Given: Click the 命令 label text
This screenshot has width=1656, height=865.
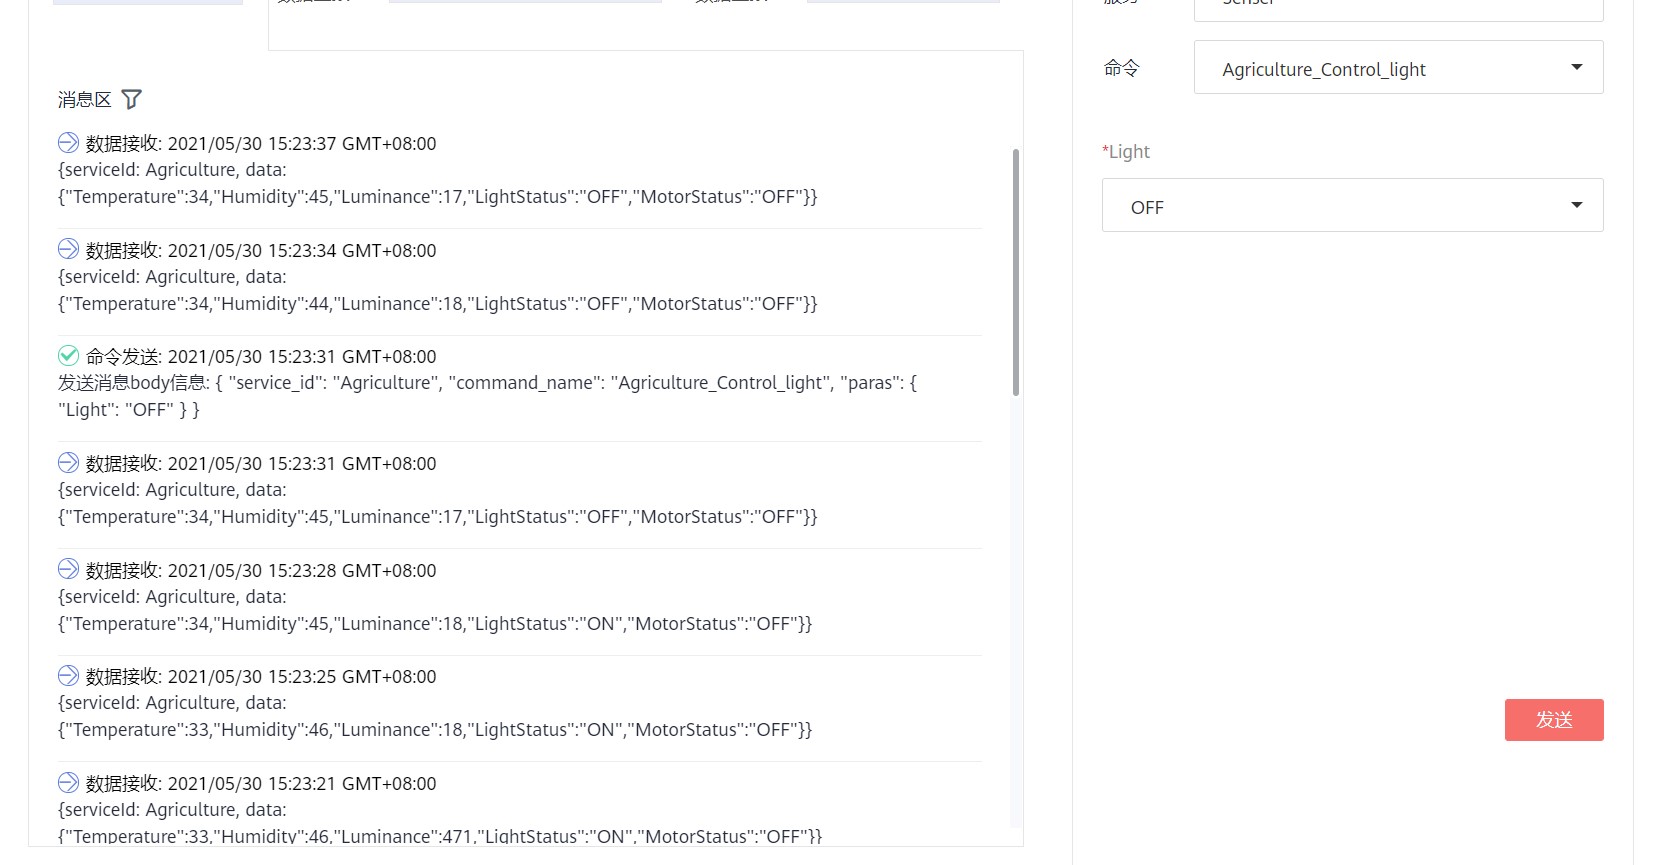Looking at the screenshot, I should pos(1121,68).
